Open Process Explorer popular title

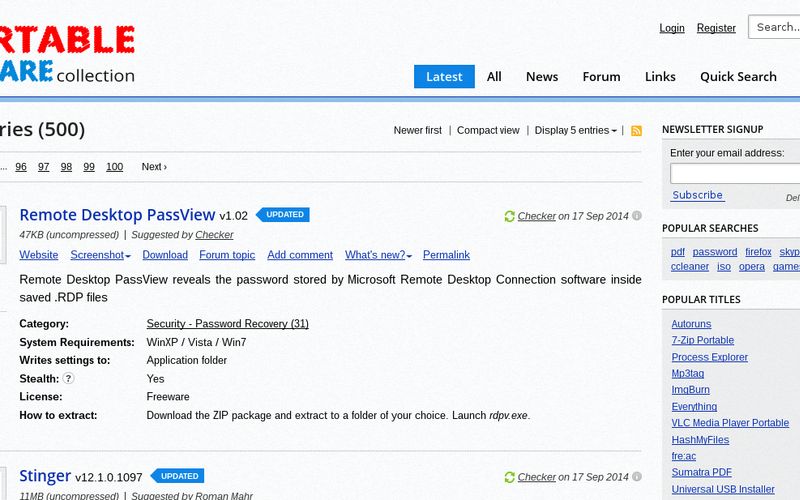click(x=710, y=357)
